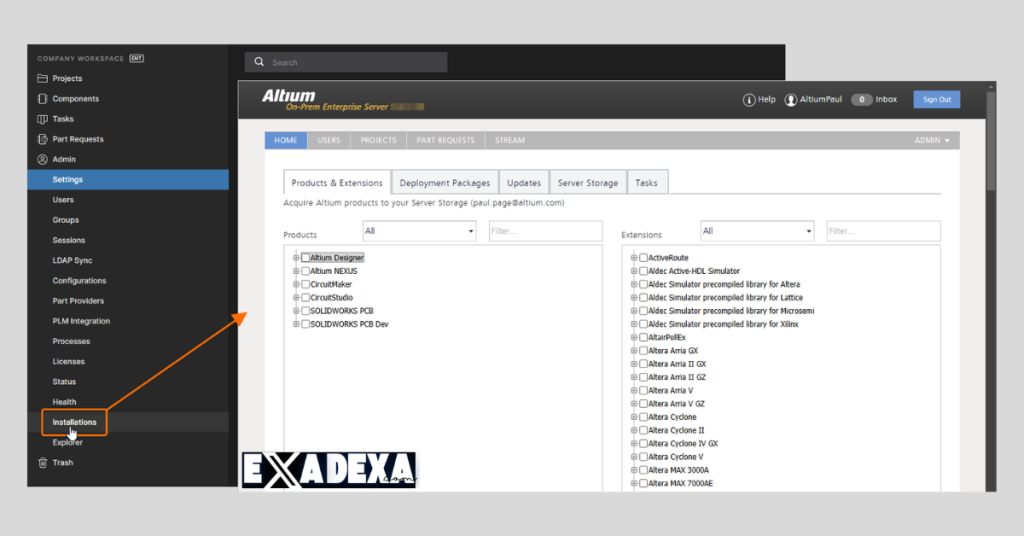
Task: Select the Altera MAX 7000AE row
Action: point(680,483)
